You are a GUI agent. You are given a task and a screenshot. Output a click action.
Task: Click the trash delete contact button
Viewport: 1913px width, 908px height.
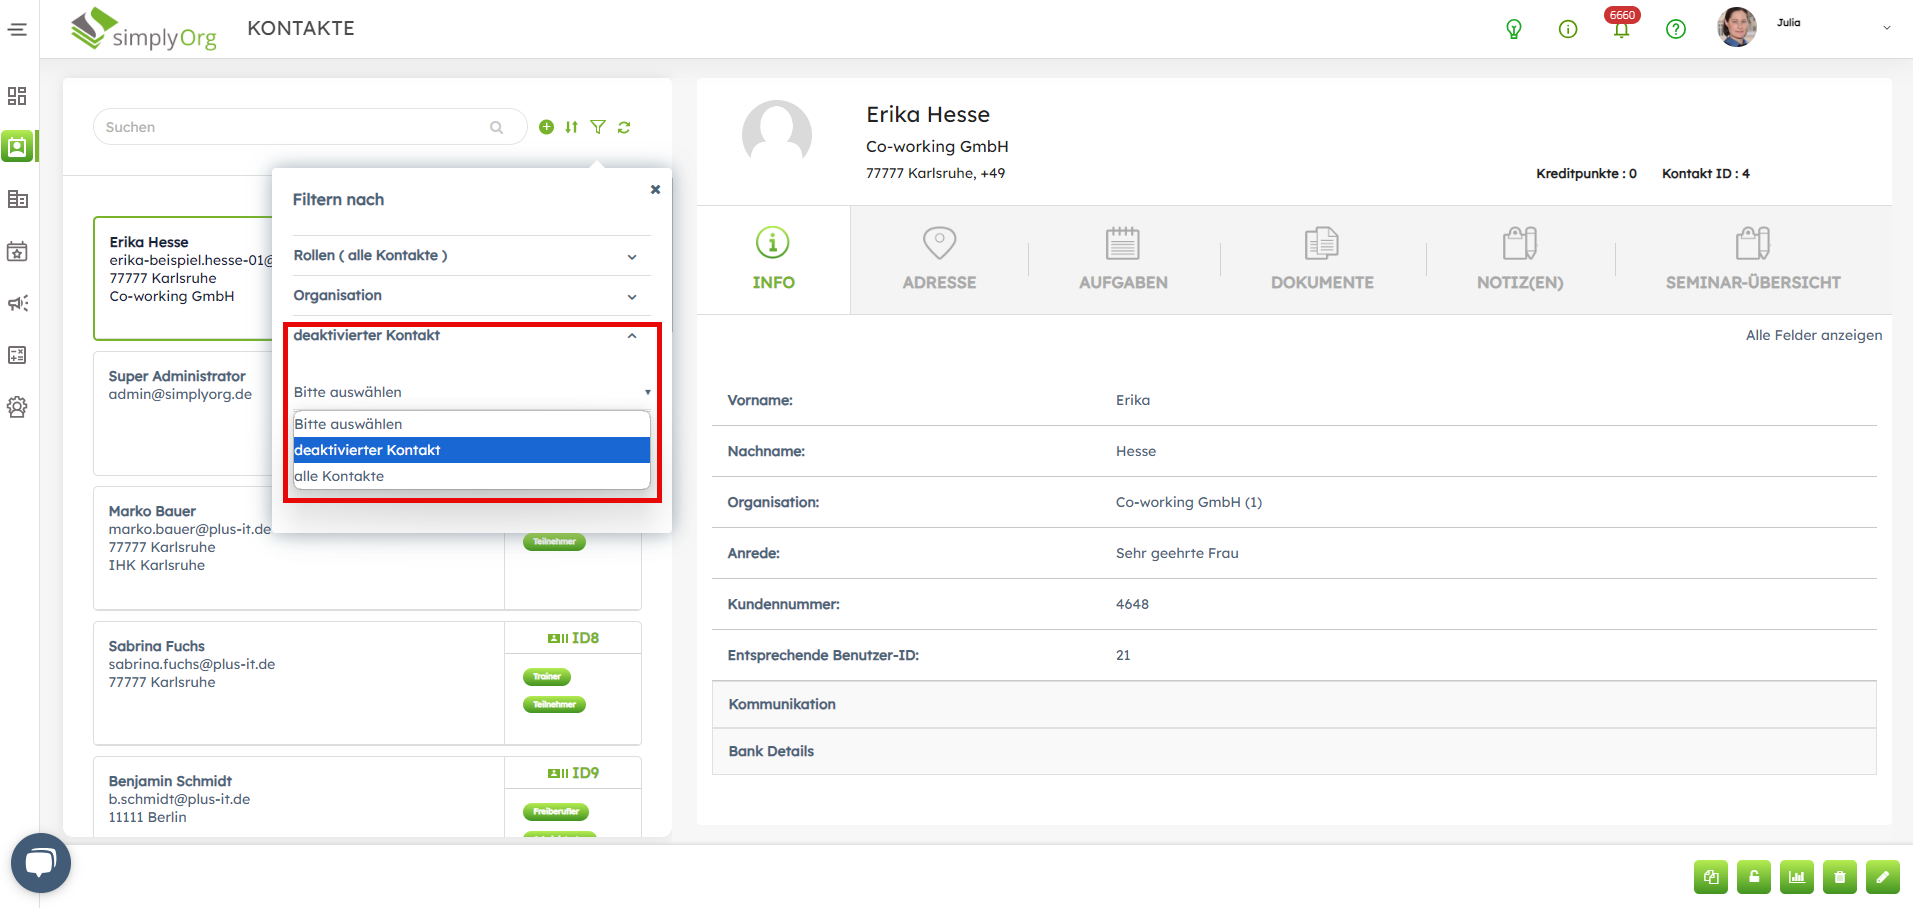(x=1839, y=877)
